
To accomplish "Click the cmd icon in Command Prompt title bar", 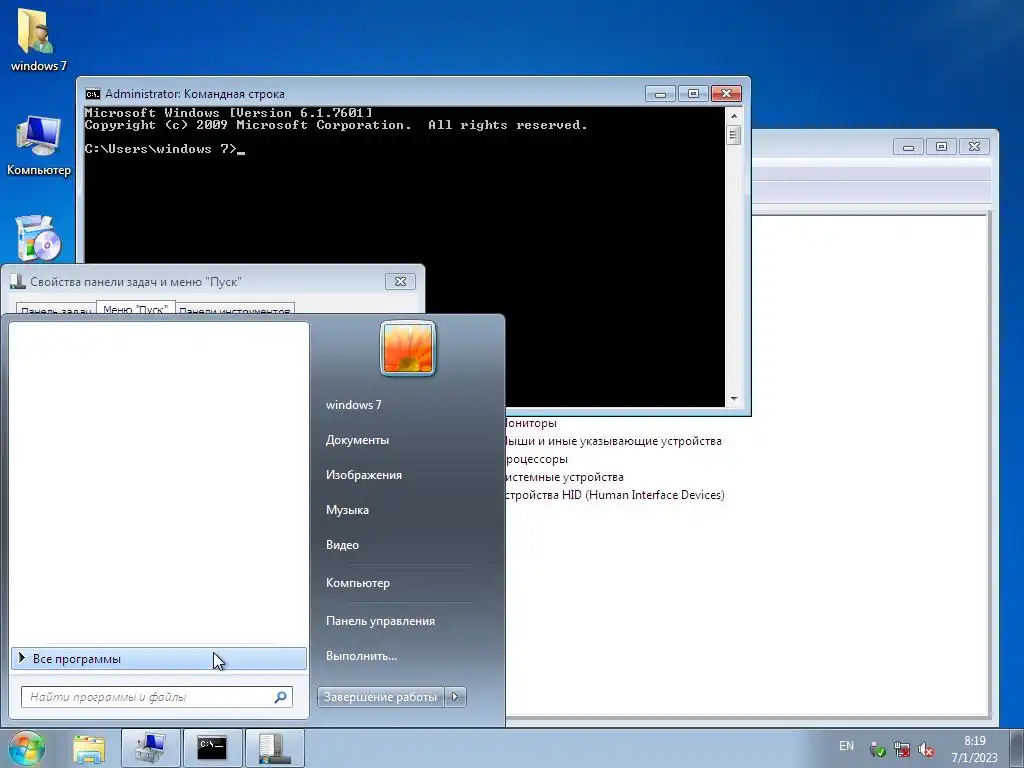I will point(93,94).
